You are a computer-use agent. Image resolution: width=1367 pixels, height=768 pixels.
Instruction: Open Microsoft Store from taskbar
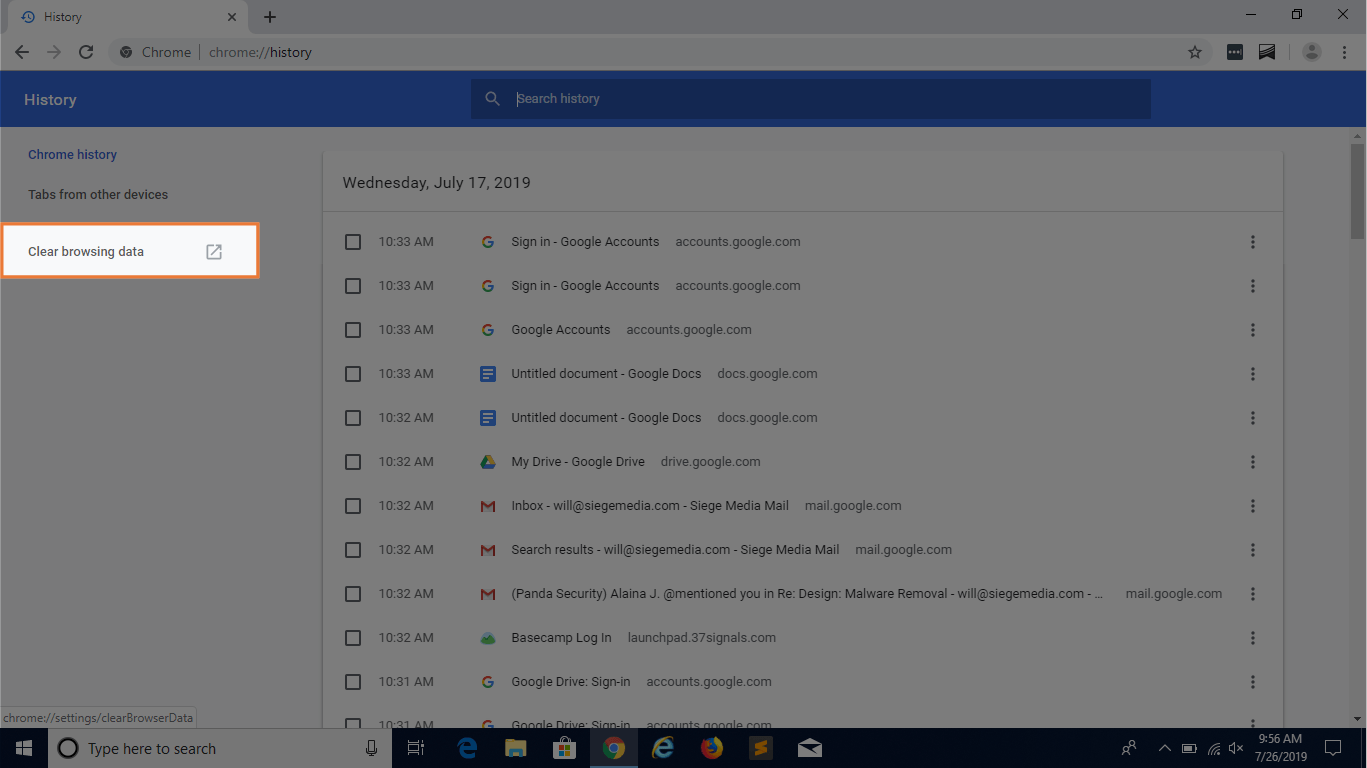pyautogui.click(x=565, y=748)
